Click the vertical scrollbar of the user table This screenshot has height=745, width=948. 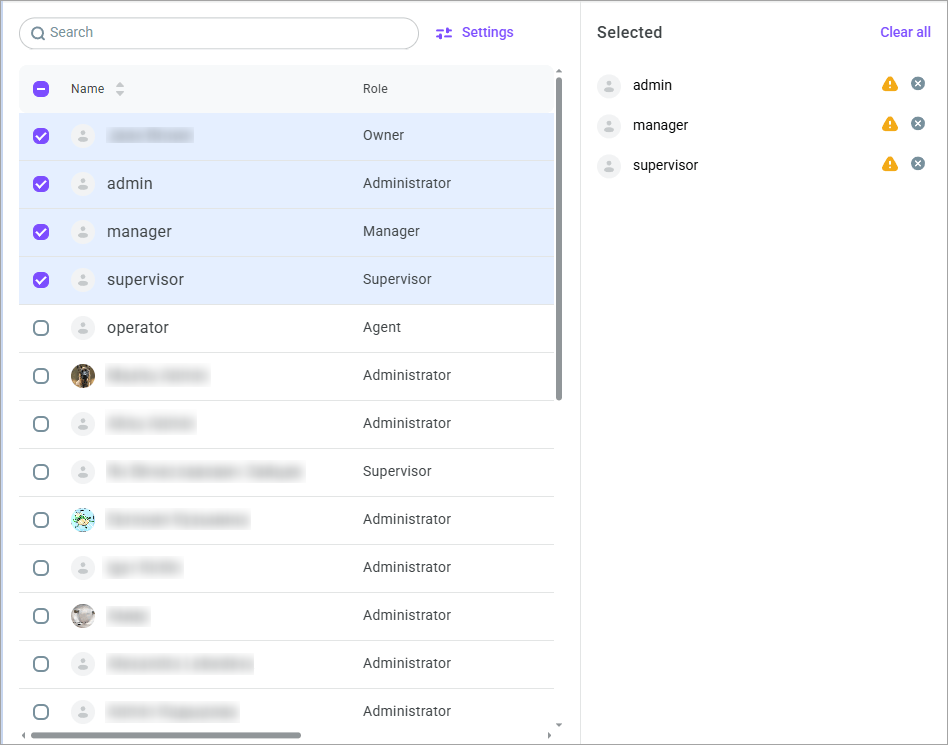pos(559,239)
